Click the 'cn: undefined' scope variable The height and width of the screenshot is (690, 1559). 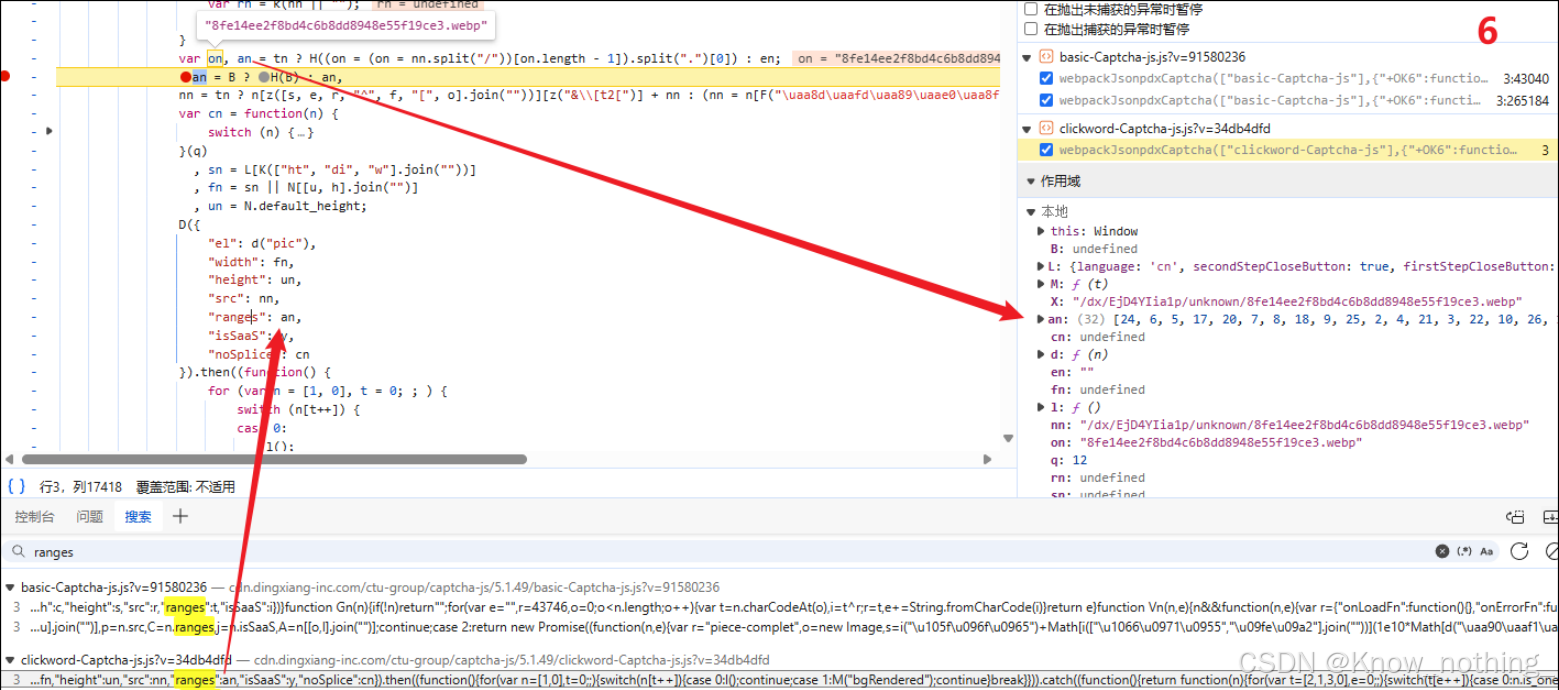pos(1098,337)
